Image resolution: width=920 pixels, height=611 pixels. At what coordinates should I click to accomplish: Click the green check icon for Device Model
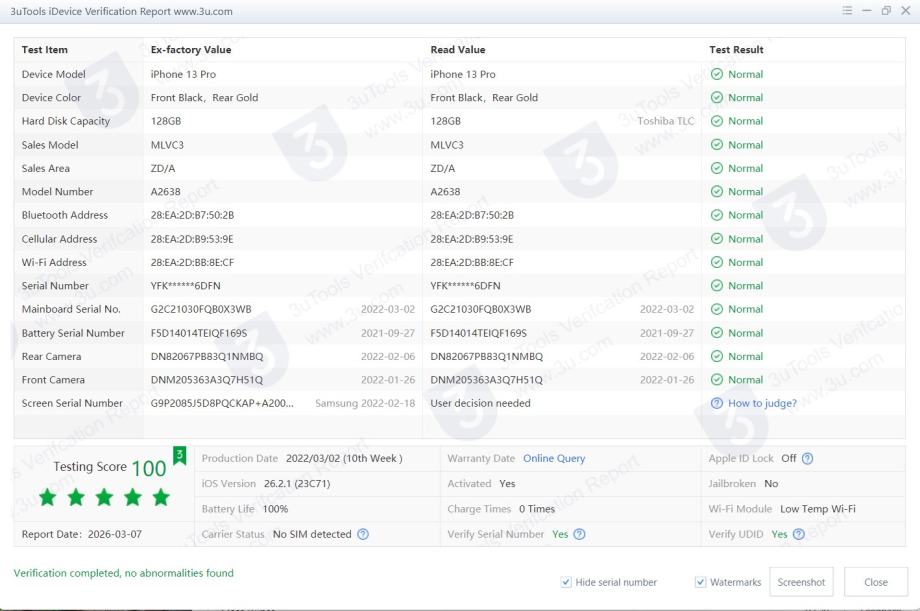click(x=716, y=75)
